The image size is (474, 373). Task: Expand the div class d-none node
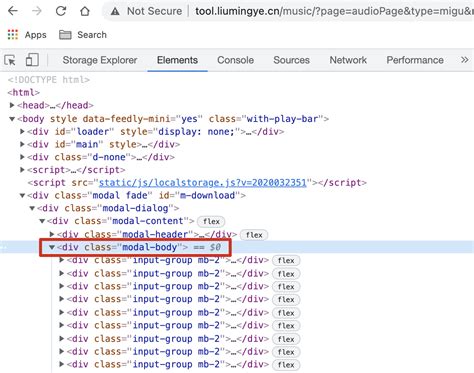pos(22,157)
